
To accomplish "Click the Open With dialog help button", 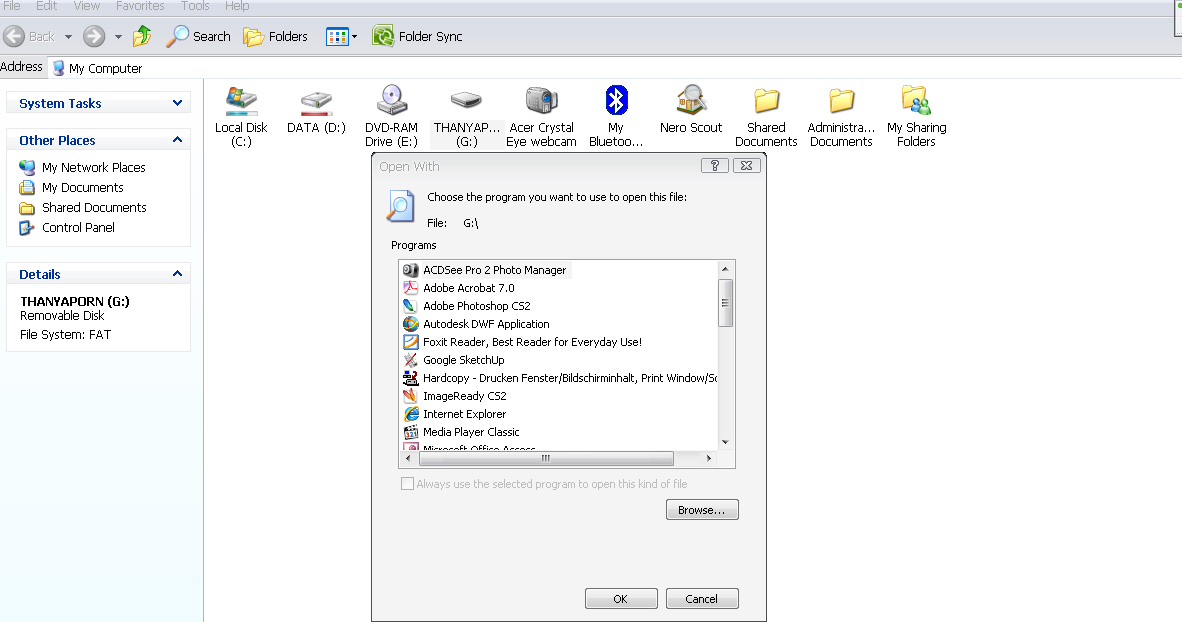I will (715, 166).
